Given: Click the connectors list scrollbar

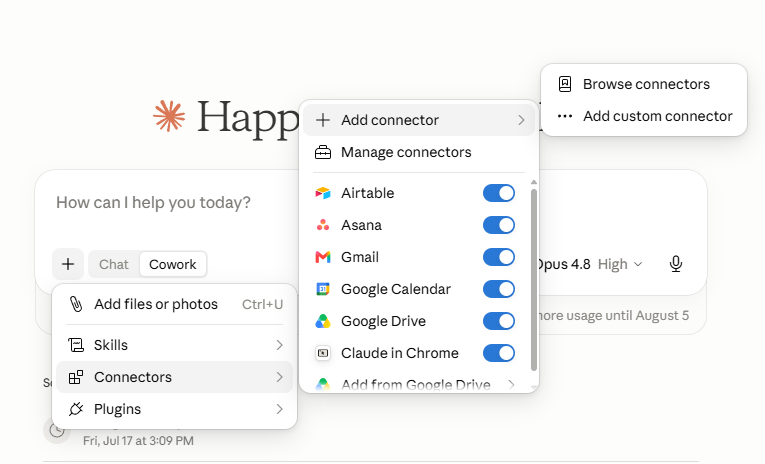Looking at the screenshot, I should point(534,280).
